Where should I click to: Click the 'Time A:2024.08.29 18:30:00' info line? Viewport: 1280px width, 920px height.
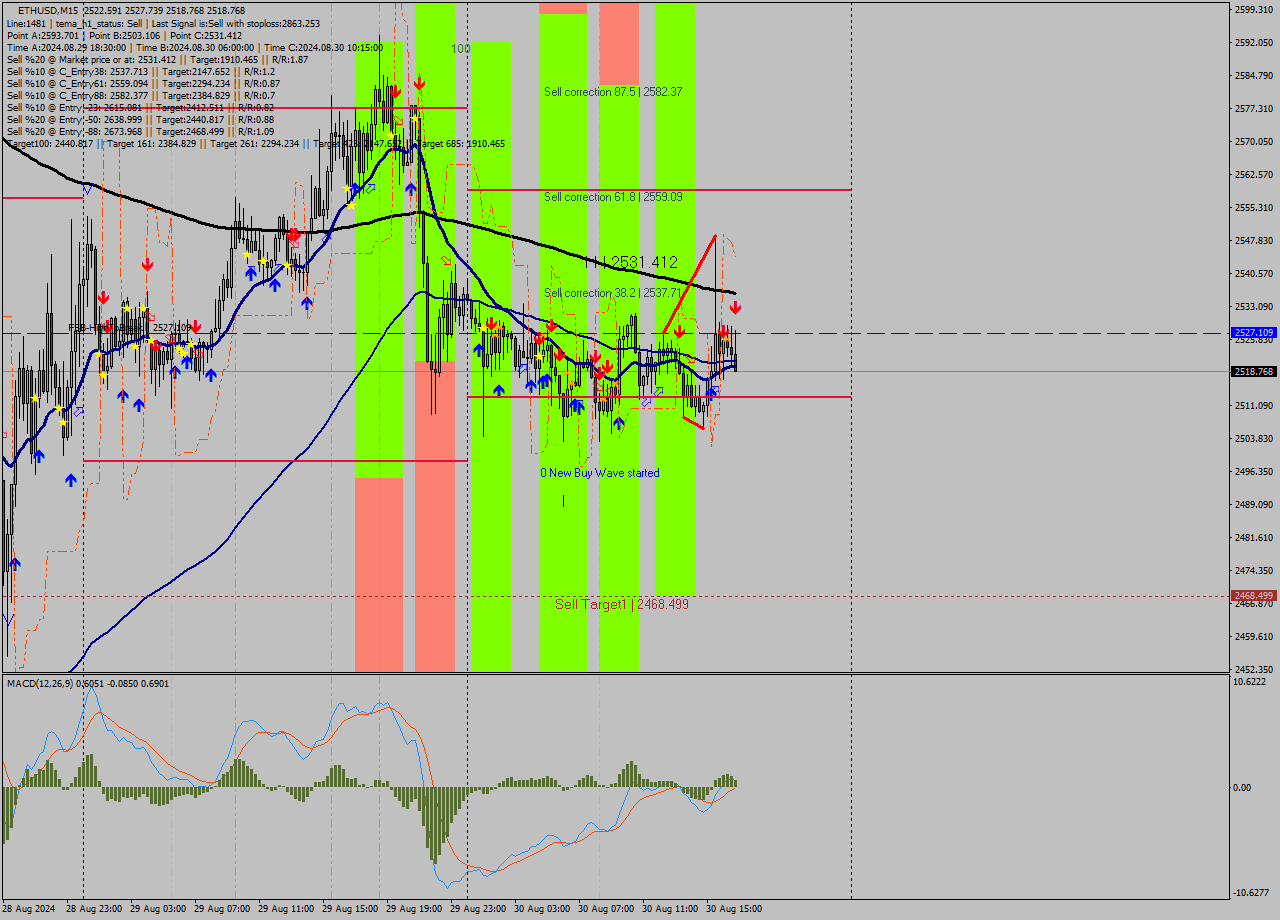point(195,47)
